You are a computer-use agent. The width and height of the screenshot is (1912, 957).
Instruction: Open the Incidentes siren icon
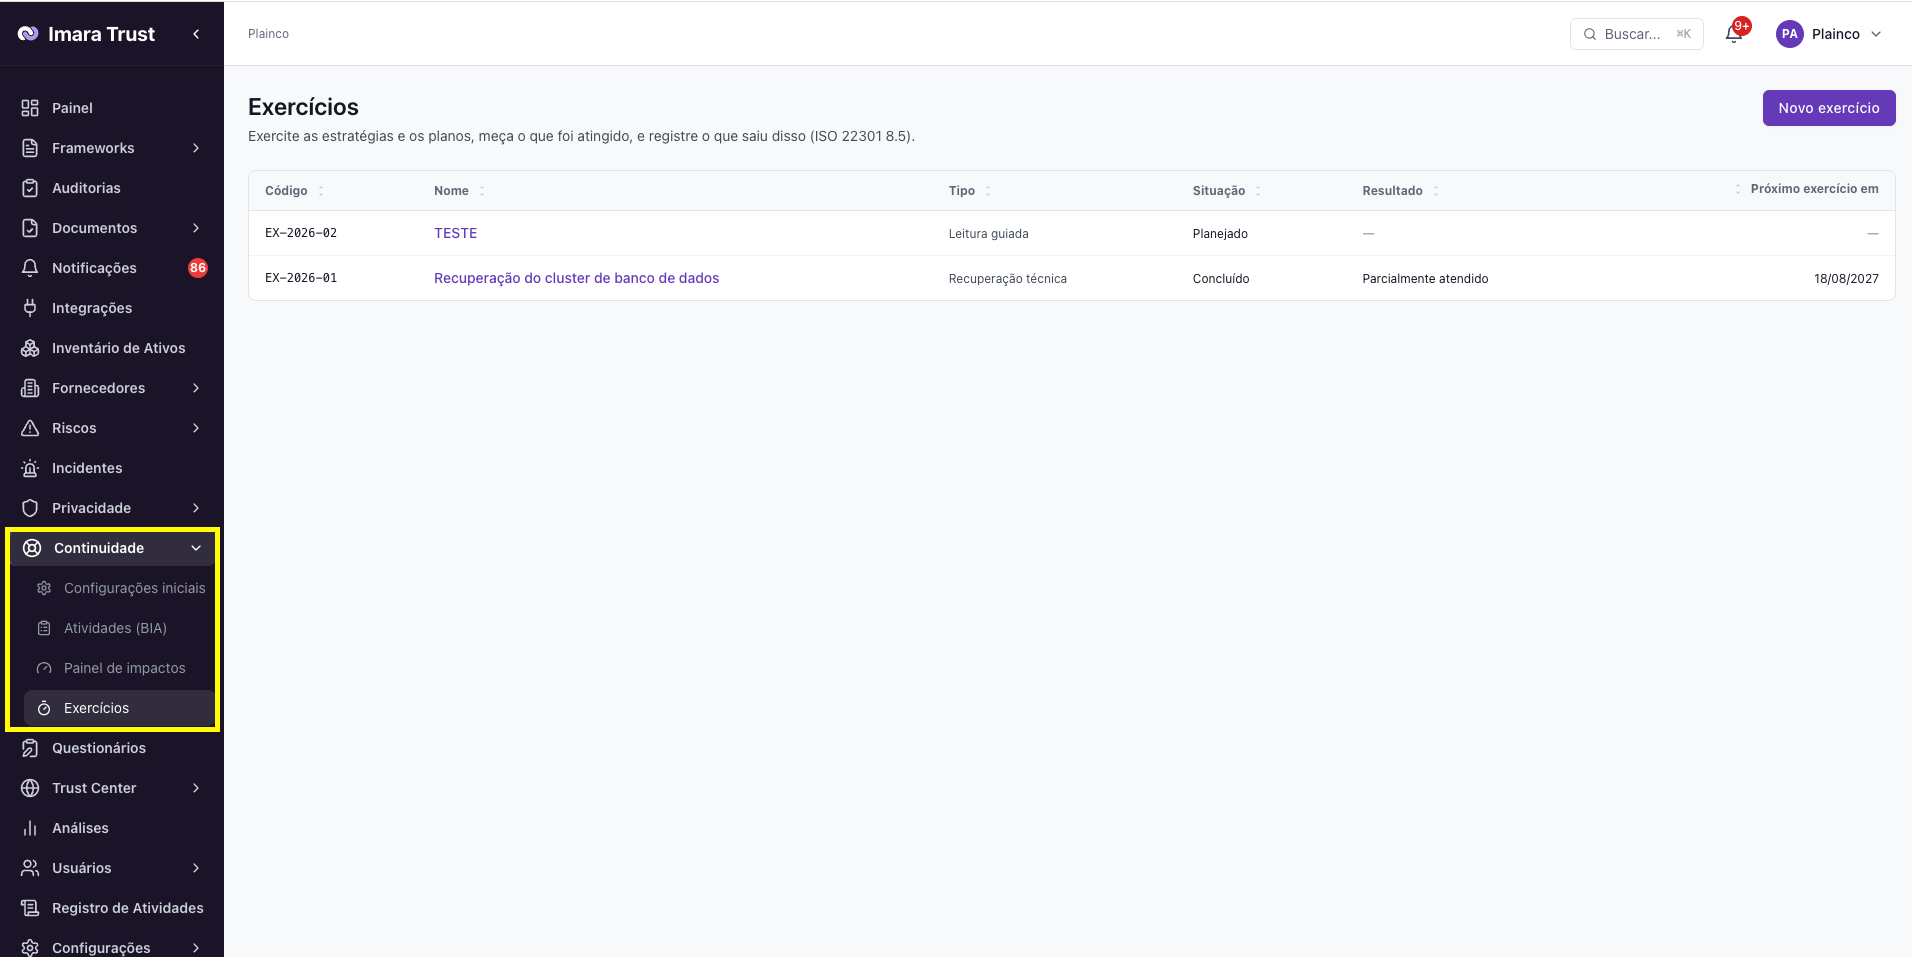coord(30,468)
